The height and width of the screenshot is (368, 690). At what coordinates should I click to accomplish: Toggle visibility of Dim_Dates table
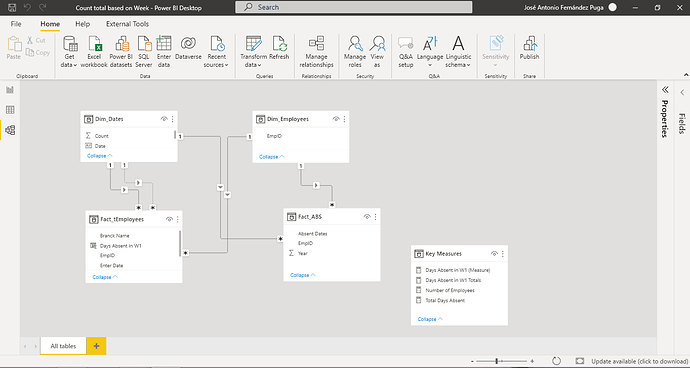coord(164,119)
